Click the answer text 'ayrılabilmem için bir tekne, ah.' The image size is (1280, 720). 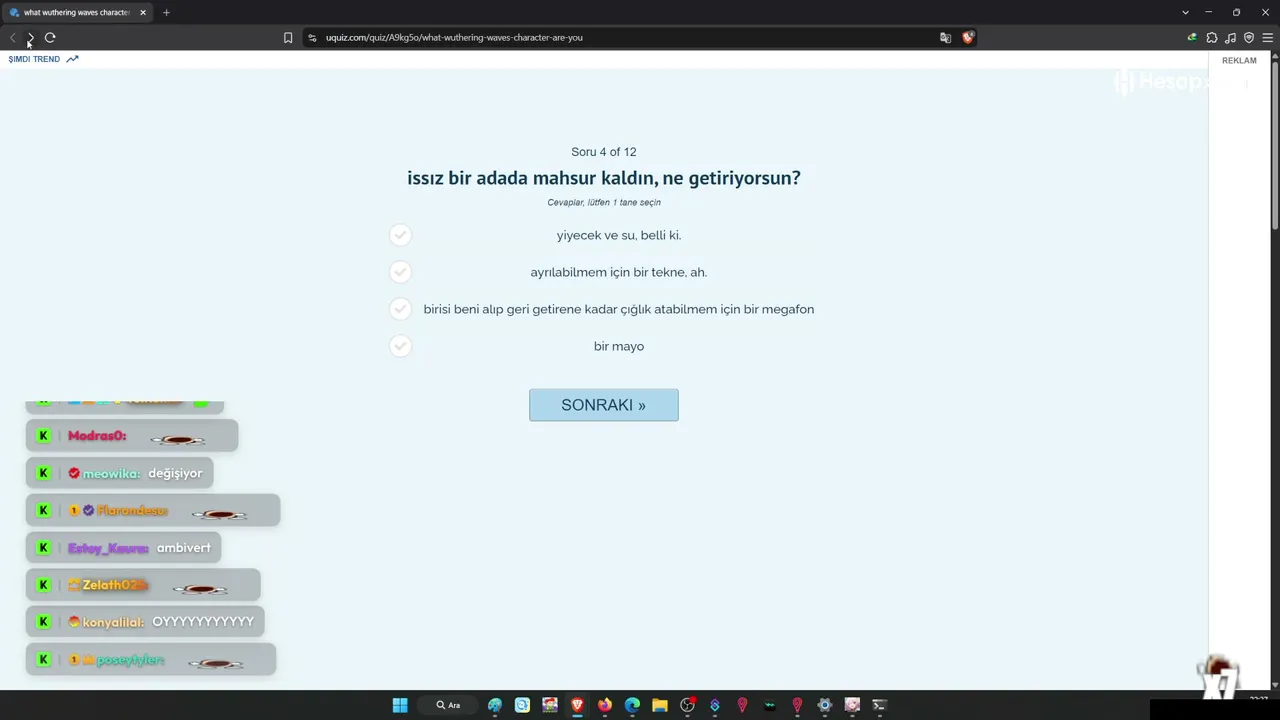tap(619, 272)
